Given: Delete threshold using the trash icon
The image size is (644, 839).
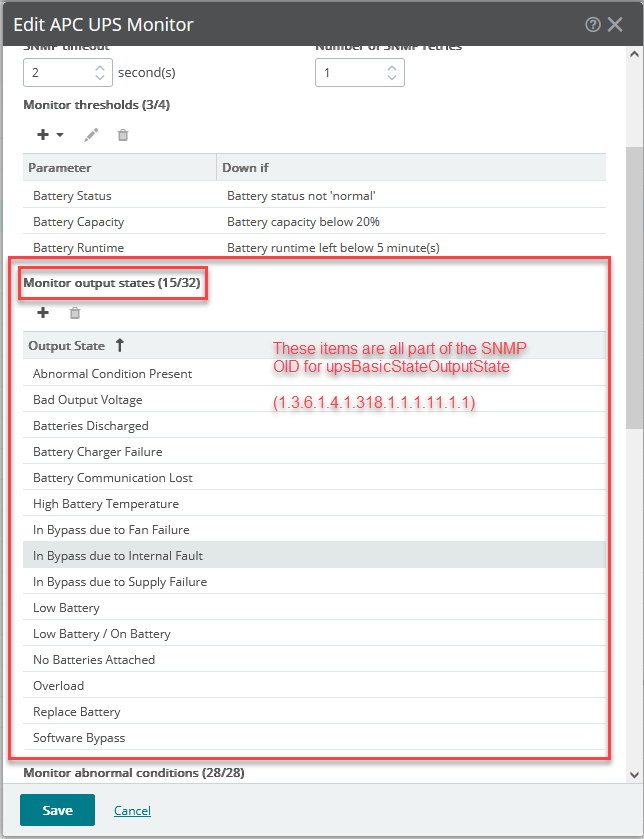Looking at the screenshot, I should [x=122, y=135].
